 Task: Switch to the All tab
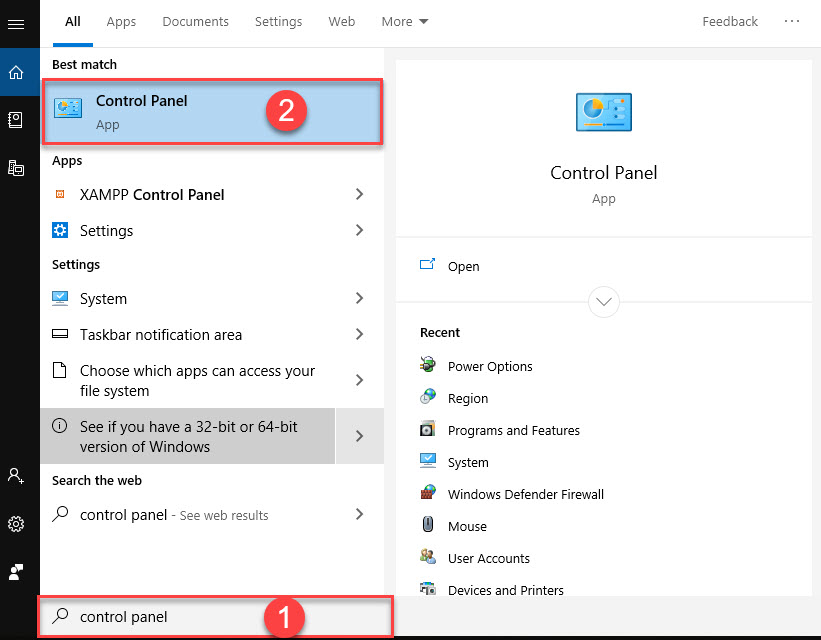(73, 21)
